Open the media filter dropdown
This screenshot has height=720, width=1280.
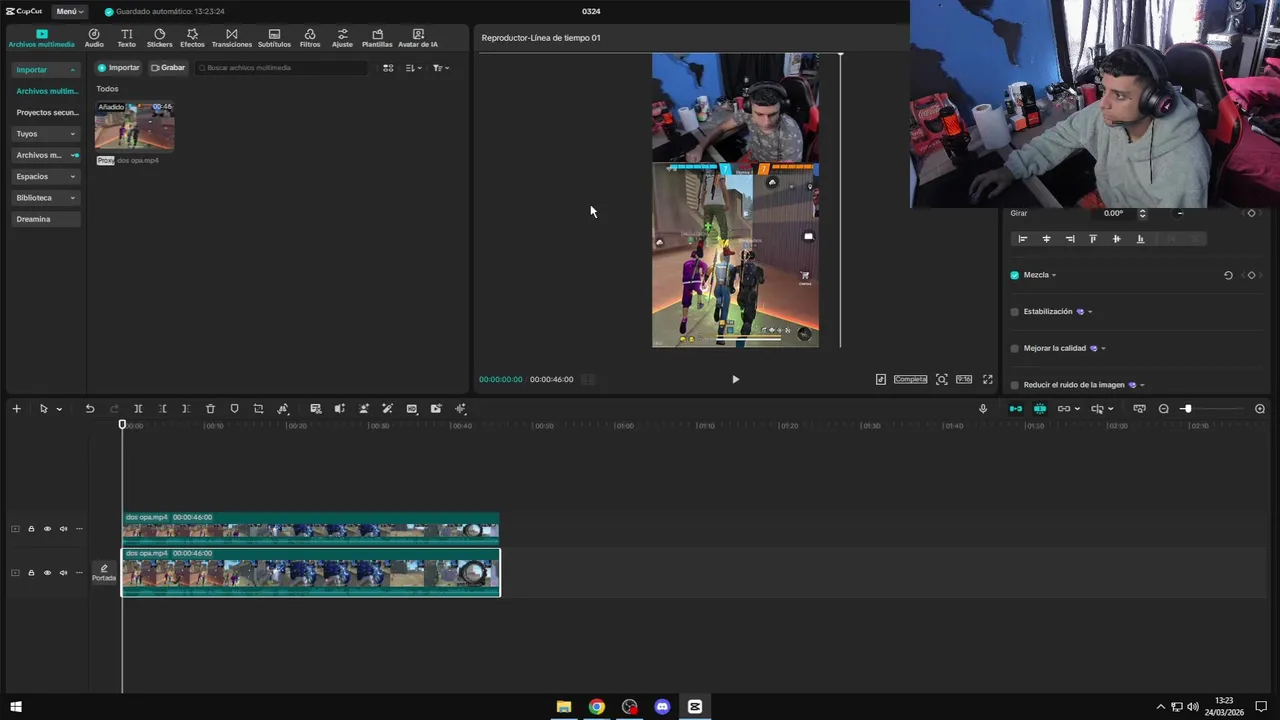441,68
